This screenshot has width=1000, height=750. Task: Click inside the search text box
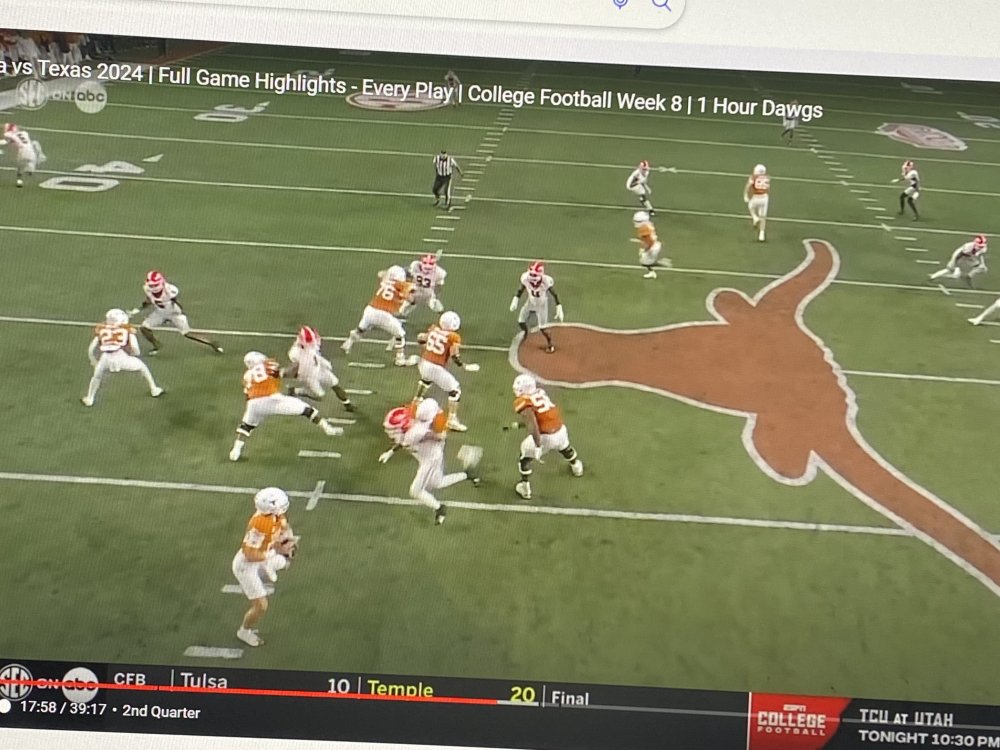click(400, 6)
